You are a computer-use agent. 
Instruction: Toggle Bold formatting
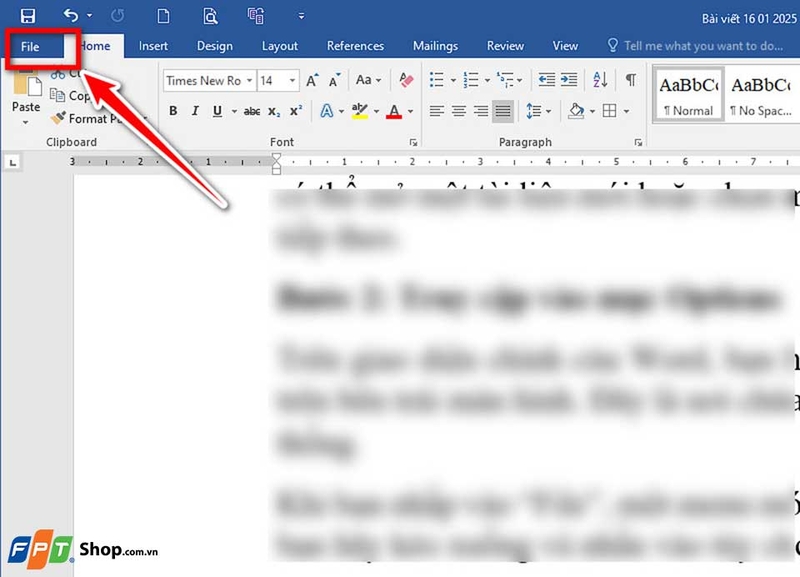(173, 111)
